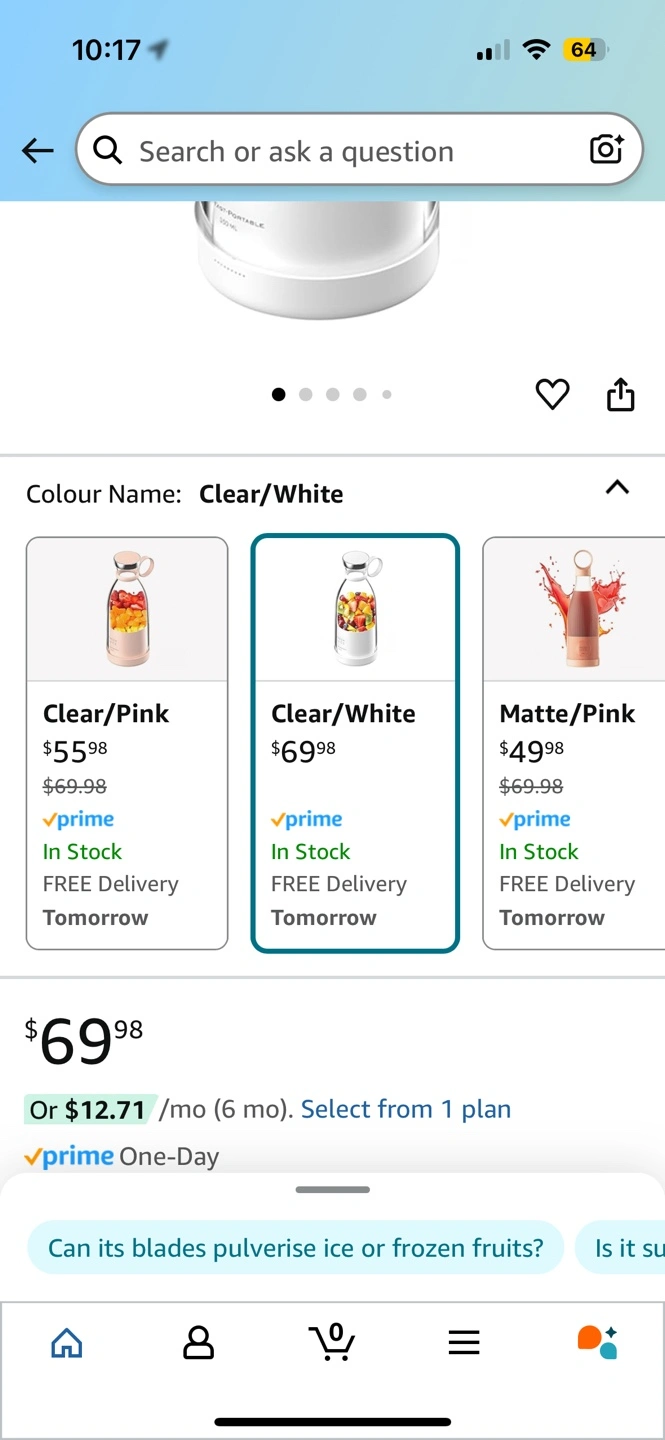Select Clear/Pink colour option
This screenshot has width=665, height=1440.
pos(127,743)
